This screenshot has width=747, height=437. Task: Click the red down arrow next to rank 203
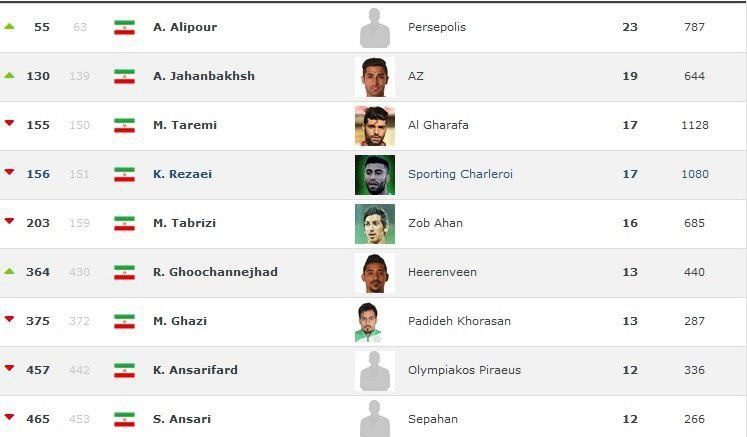click(9, 221)
